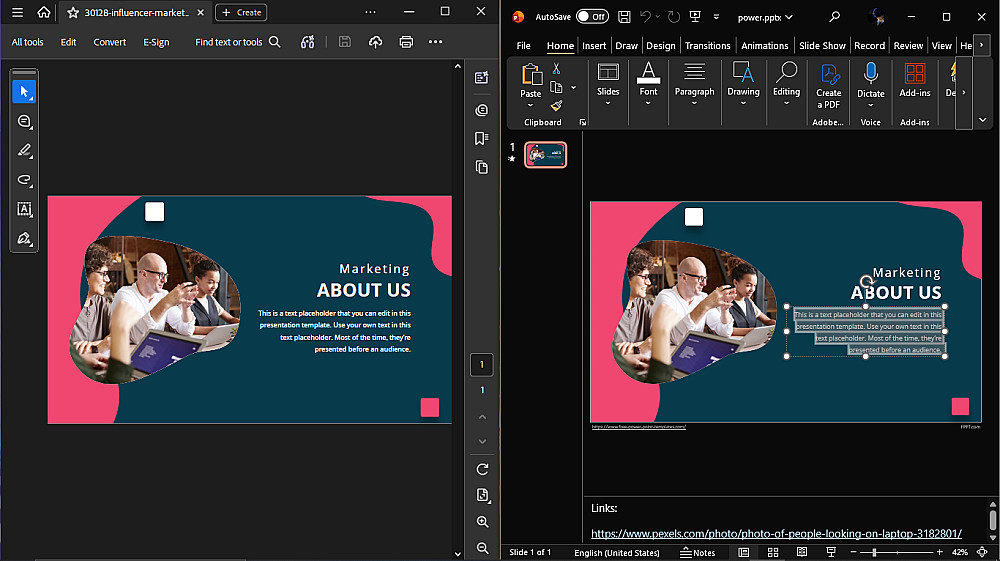Choose the comment tool in Acrobat toolbar
This screenshot has height=561, width=1000.
pos(24,122)
